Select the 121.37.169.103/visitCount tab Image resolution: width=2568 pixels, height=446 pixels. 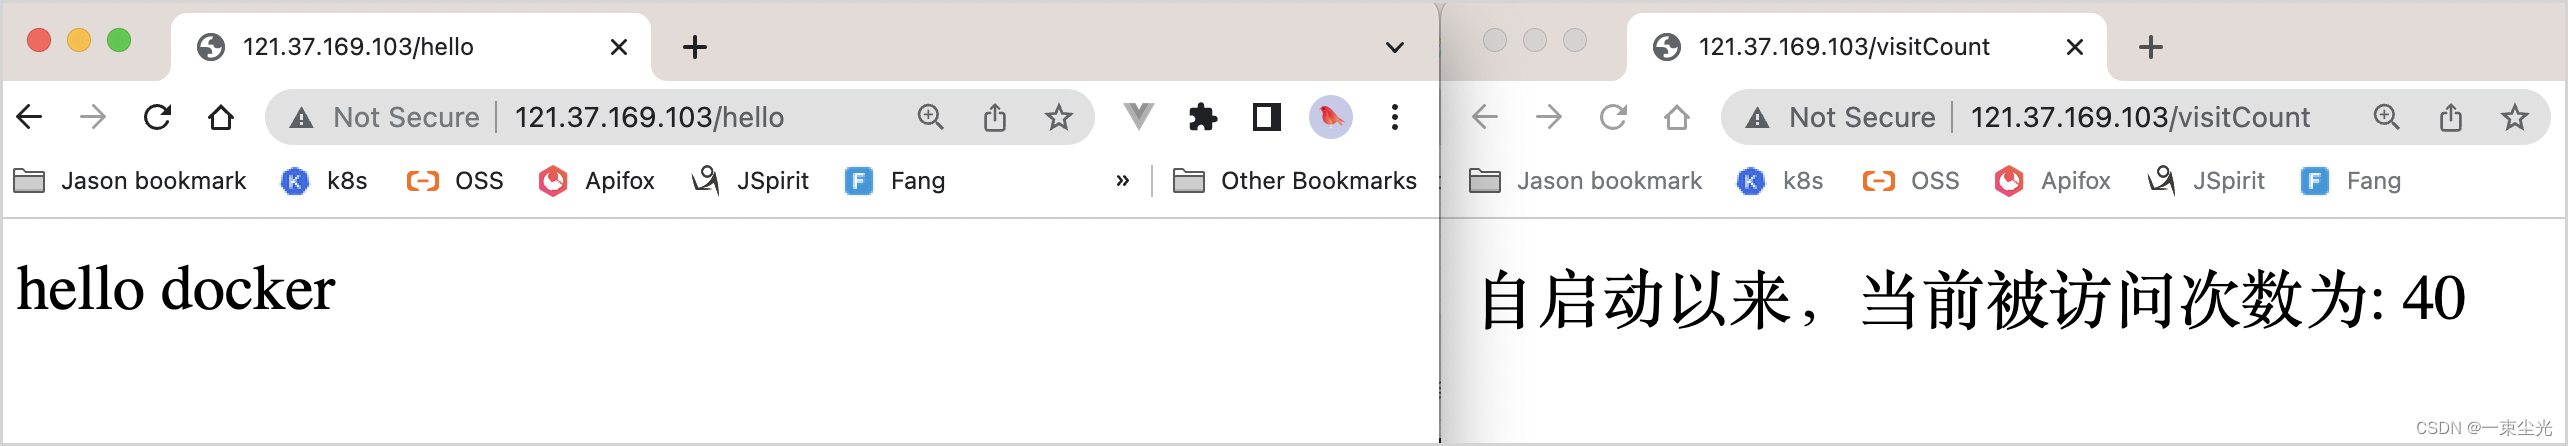tap(1867, 47)
